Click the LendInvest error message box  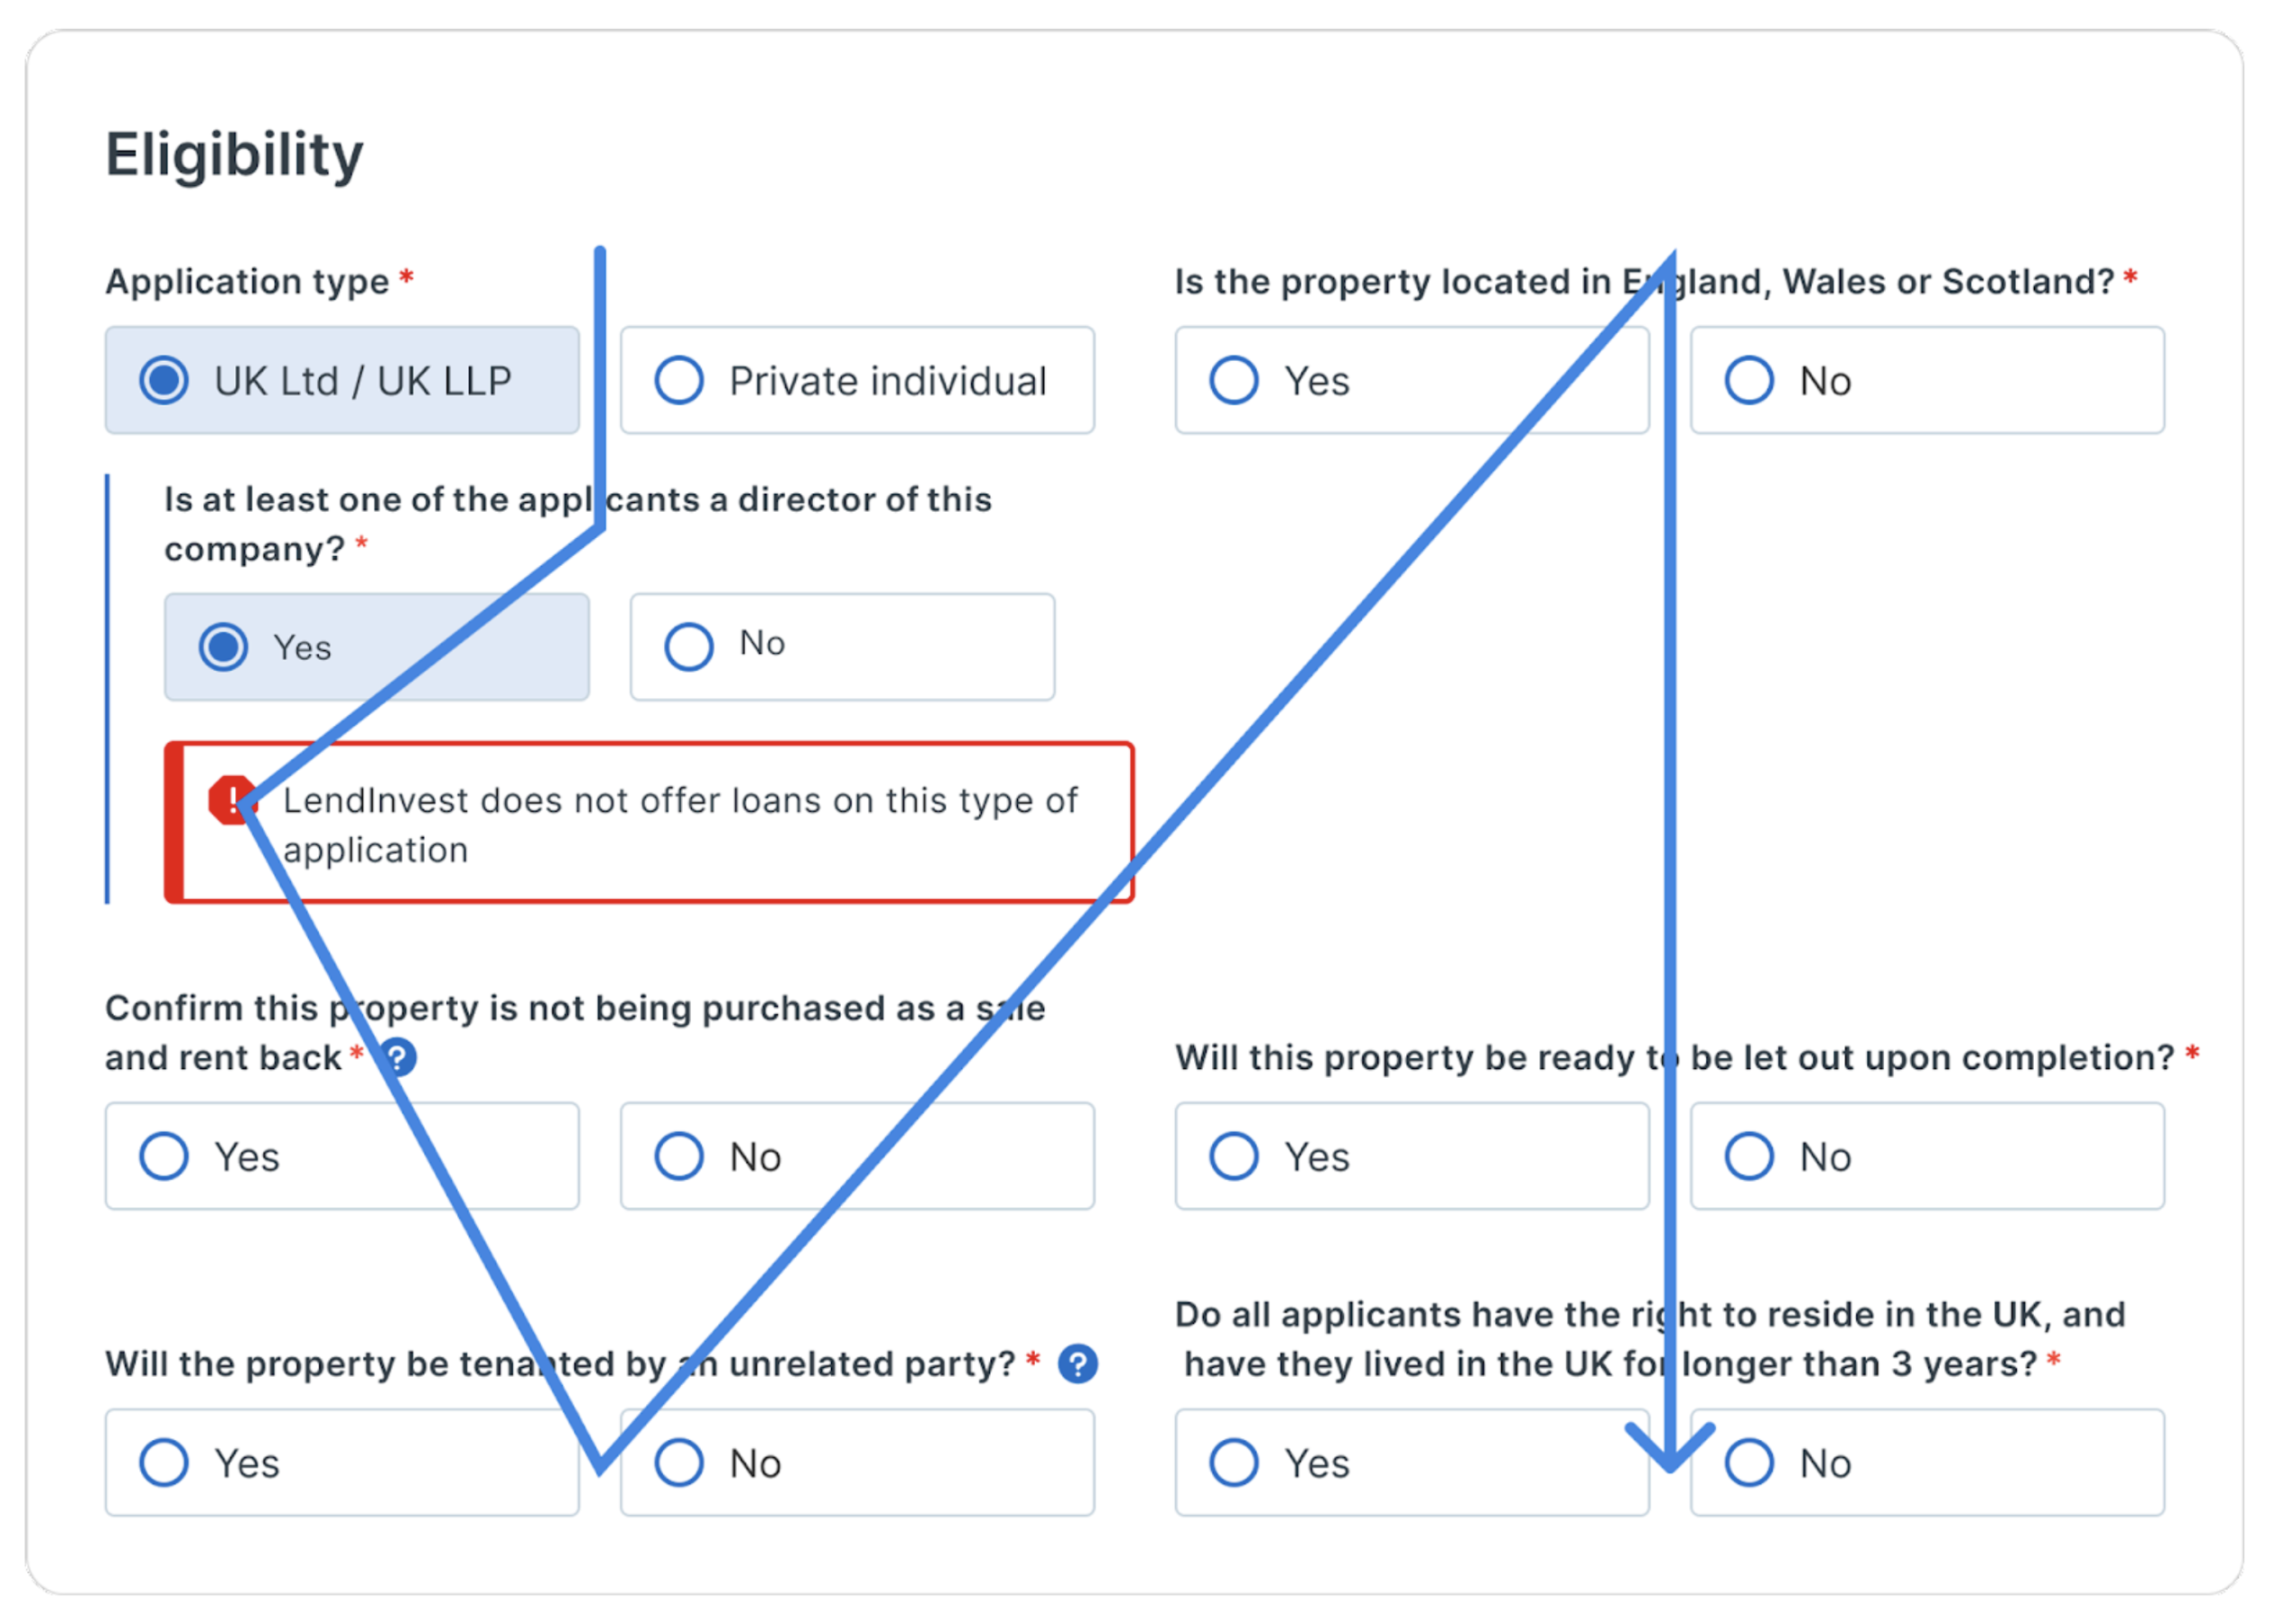649,823
